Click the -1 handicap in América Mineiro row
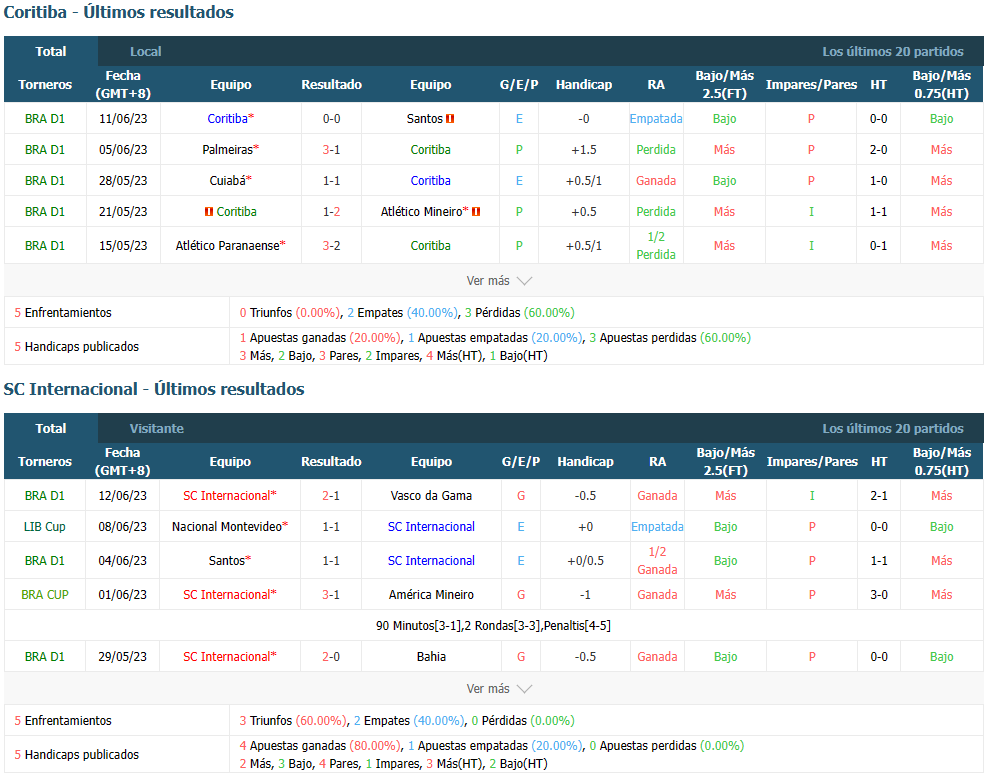Screen dimensions: 992x780 coord(585,595)
